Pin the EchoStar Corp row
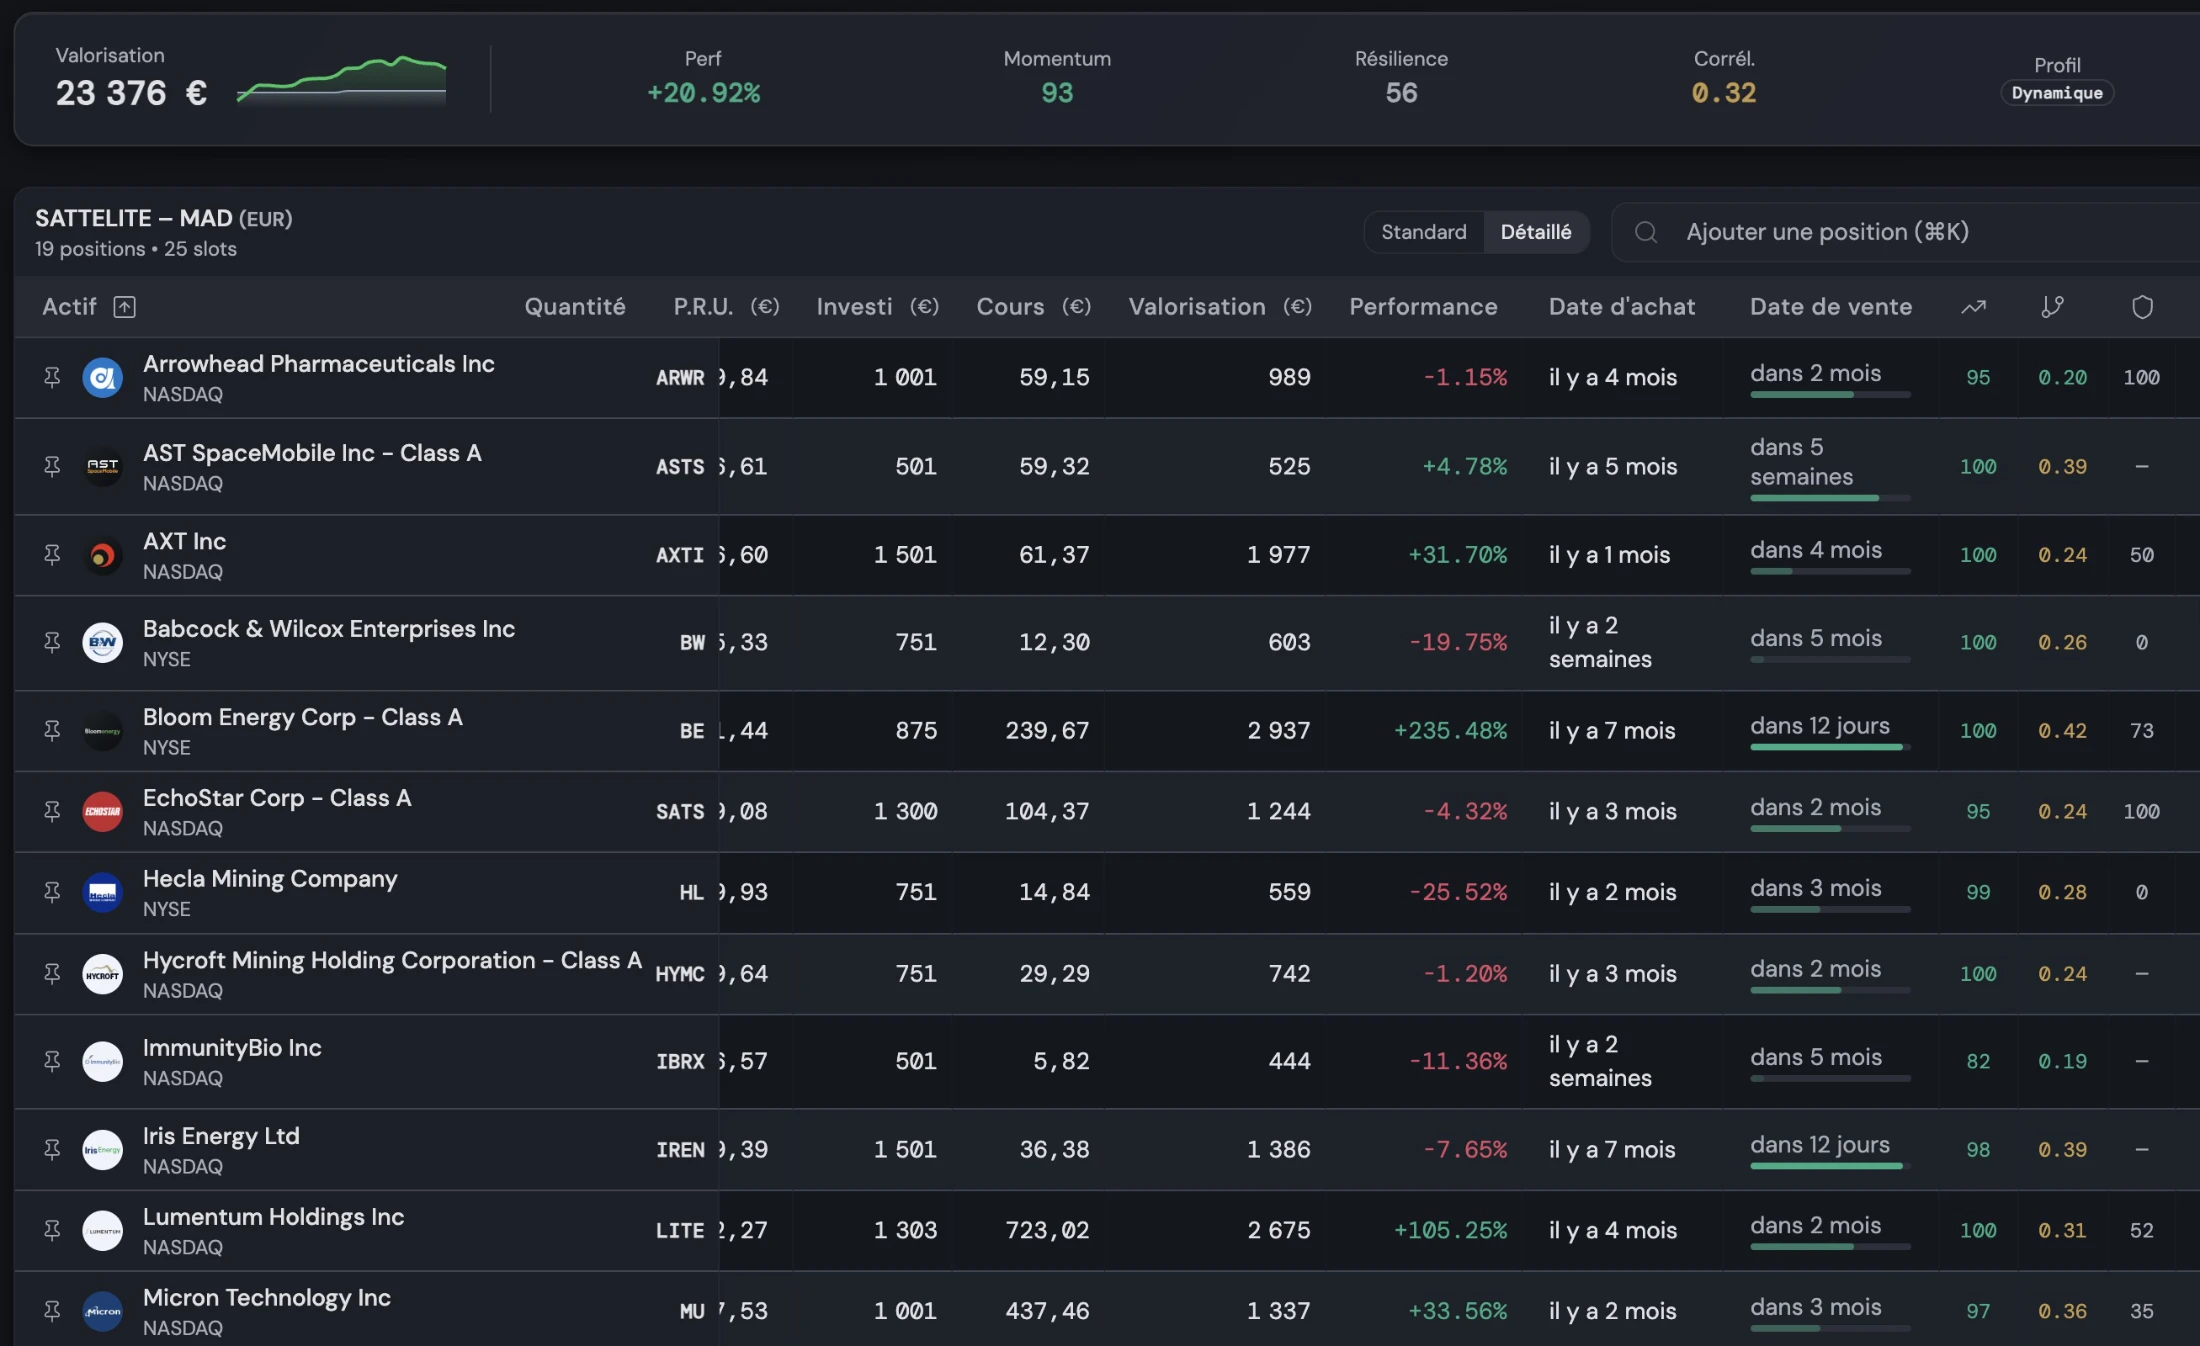Image resolution: width=2200 pixels, height=1346 pixels. coord(52,811)
